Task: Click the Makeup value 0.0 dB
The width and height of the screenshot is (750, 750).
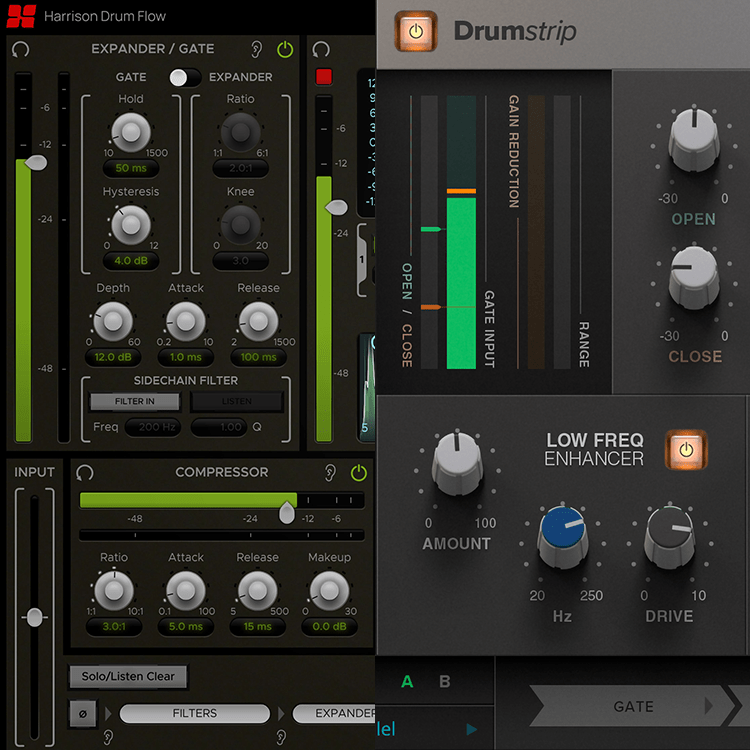Action: [x=329, y=627]
